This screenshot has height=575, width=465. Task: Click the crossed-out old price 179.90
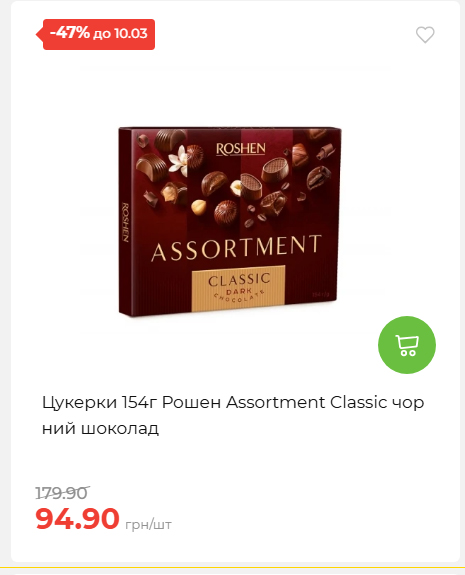pyautogui.click(x=62, y=493)
